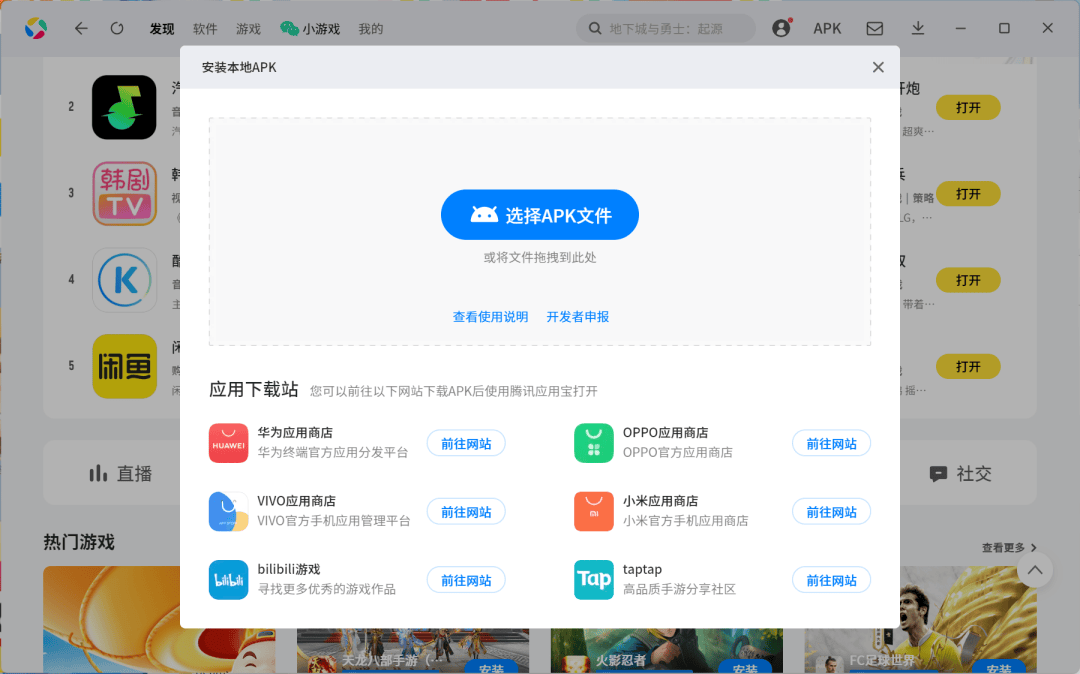Refresh the page with the reload icon
Viewport: 1080px width, 674px height.
(117, 28)
